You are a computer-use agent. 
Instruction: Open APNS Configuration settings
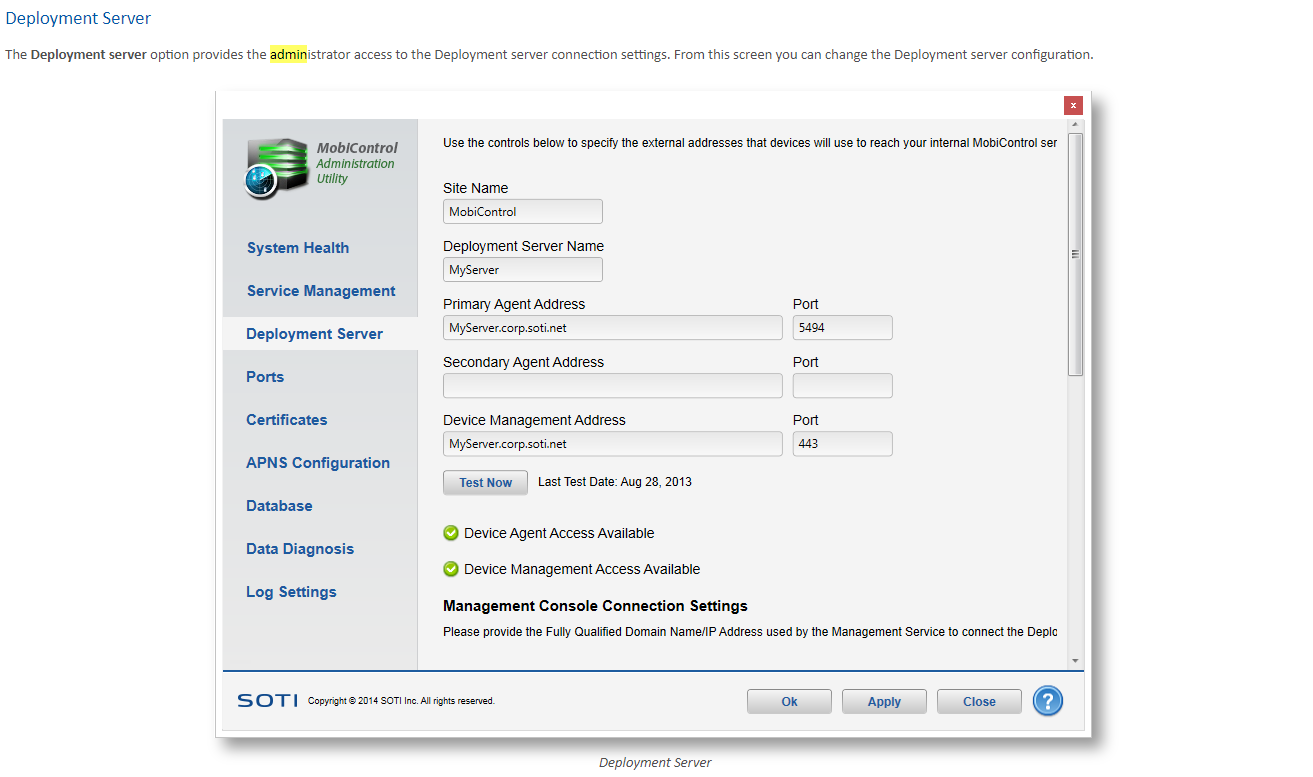(x=318, y=463)
